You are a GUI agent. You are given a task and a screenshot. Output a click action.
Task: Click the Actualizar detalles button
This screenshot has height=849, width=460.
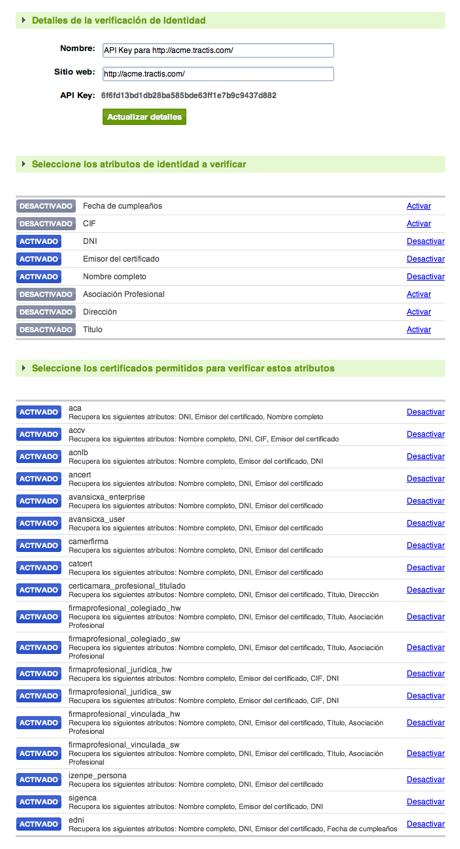pos(144,117)
